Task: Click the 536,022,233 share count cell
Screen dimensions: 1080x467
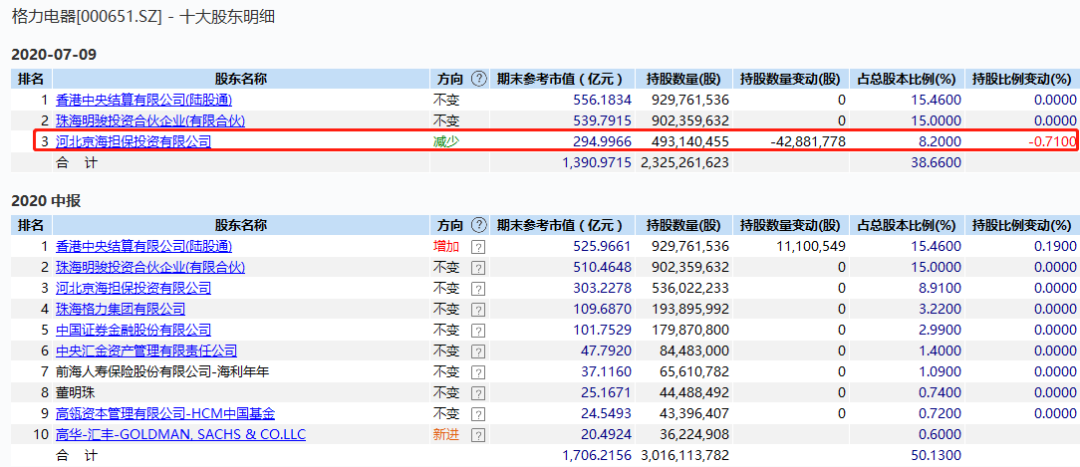Action: point(688,288)
